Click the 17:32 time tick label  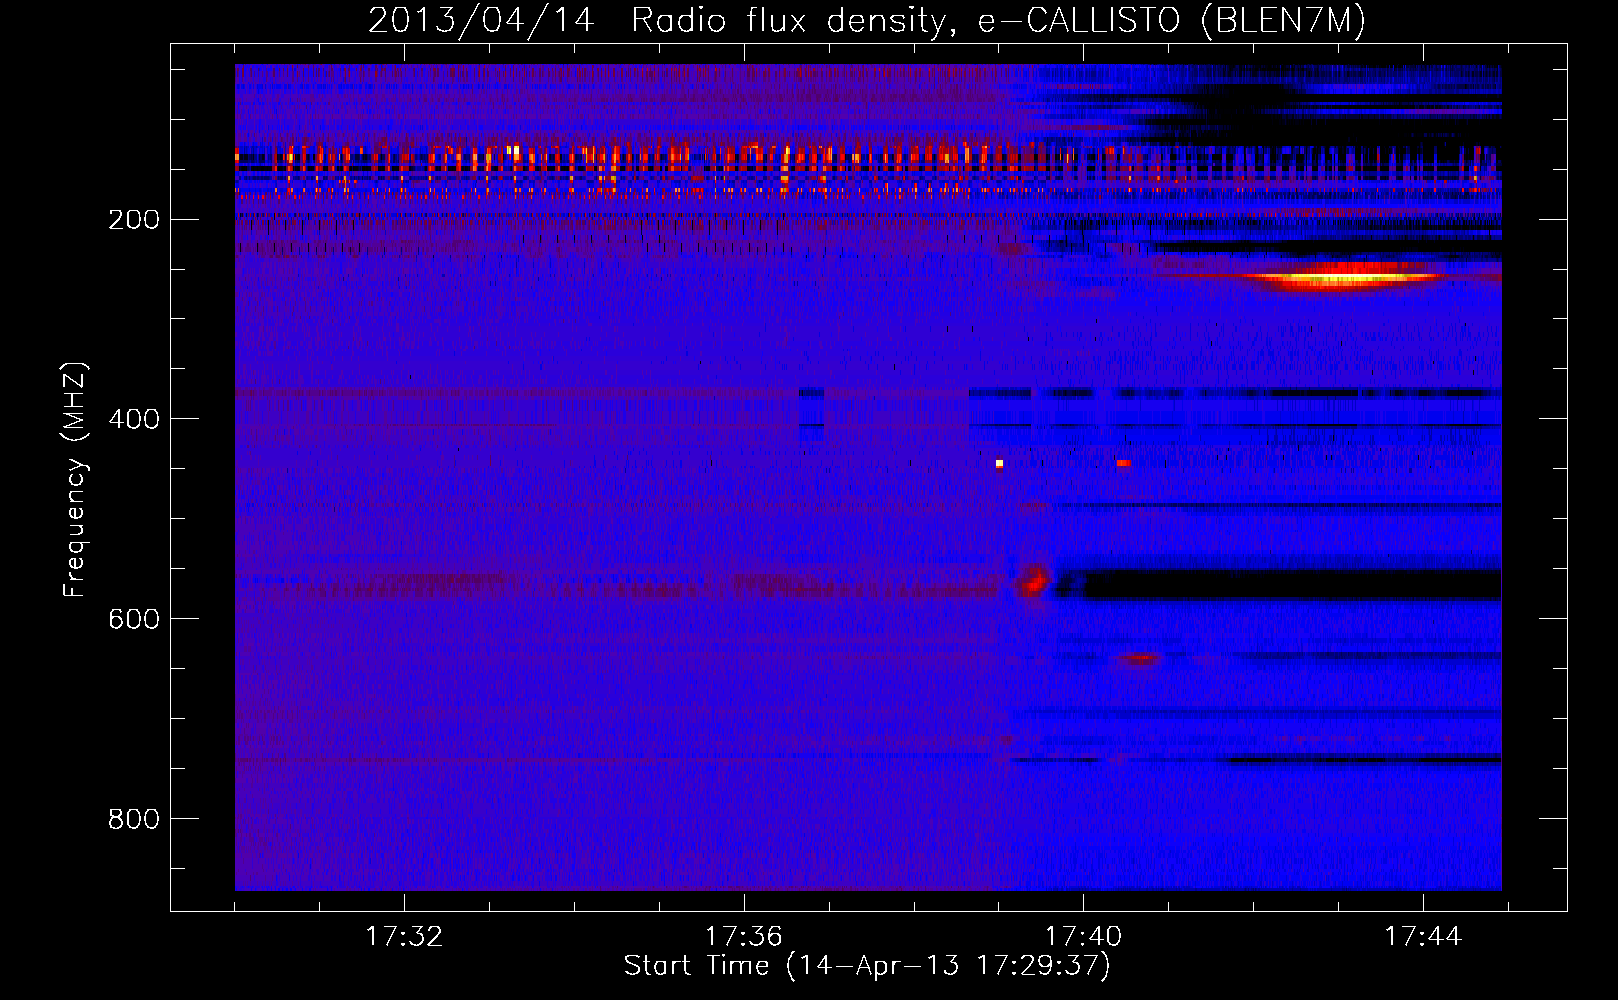[404, 937]
